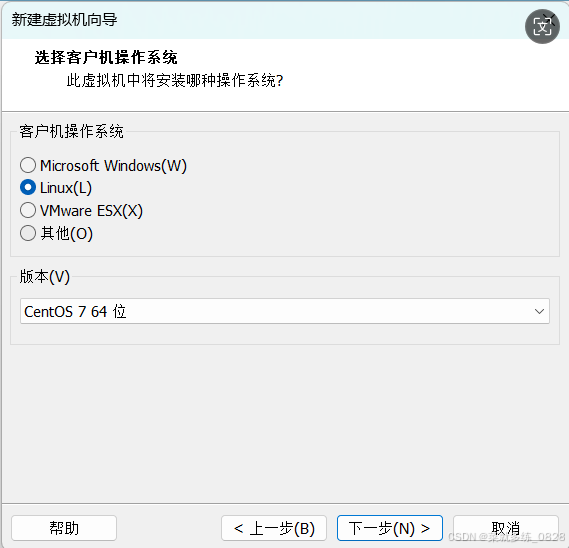The width and height of the screenshot is (569, 548).
Task: Click the 版本(V) group label
Action: (x=45, y=277)
